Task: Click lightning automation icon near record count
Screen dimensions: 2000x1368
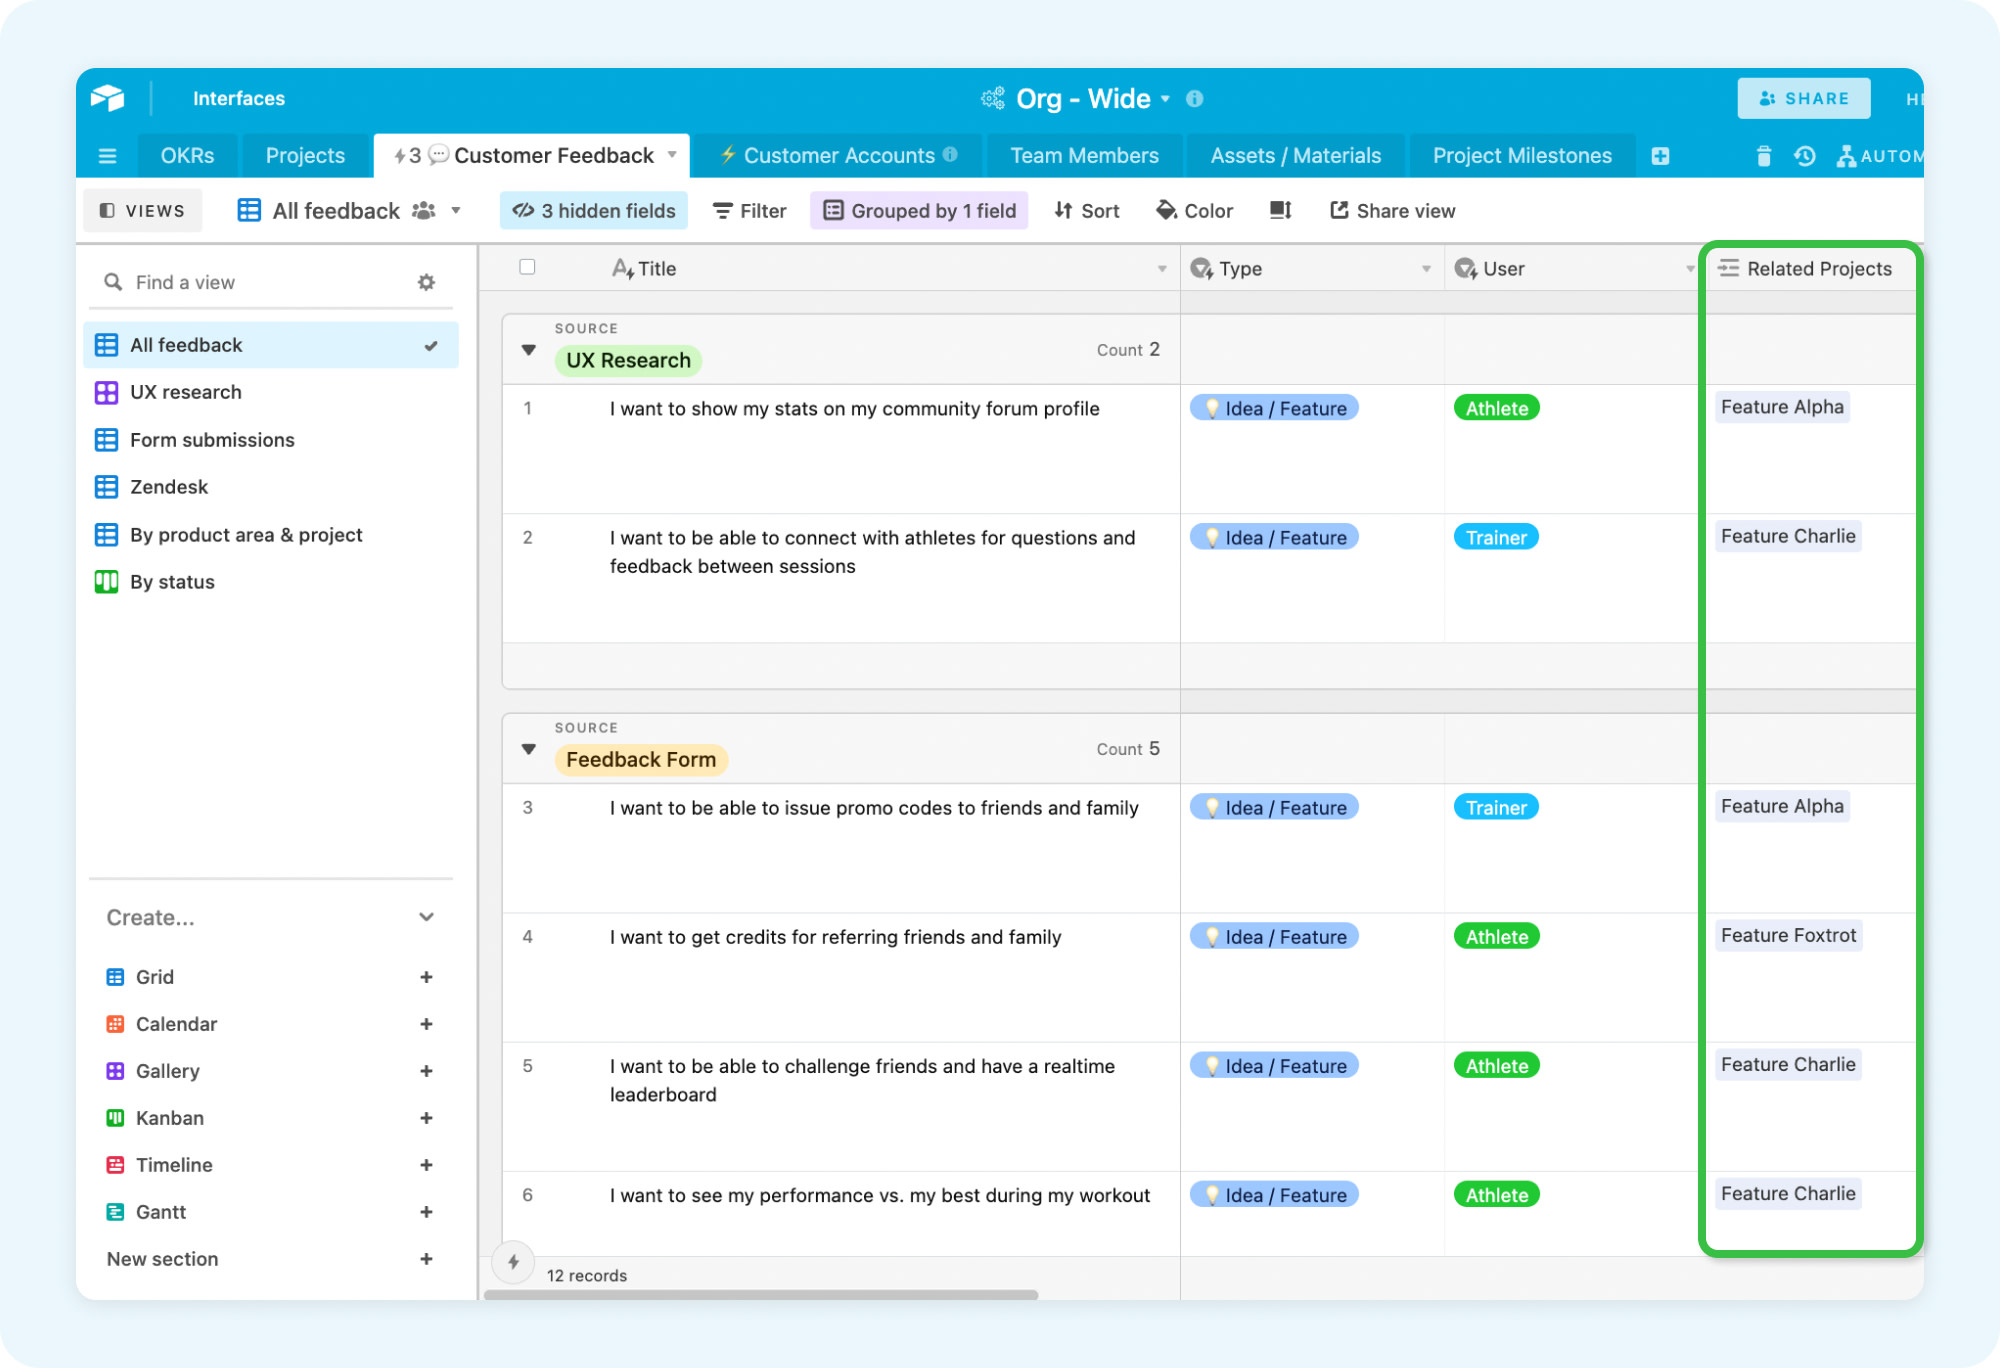Action: (513, 1262)
